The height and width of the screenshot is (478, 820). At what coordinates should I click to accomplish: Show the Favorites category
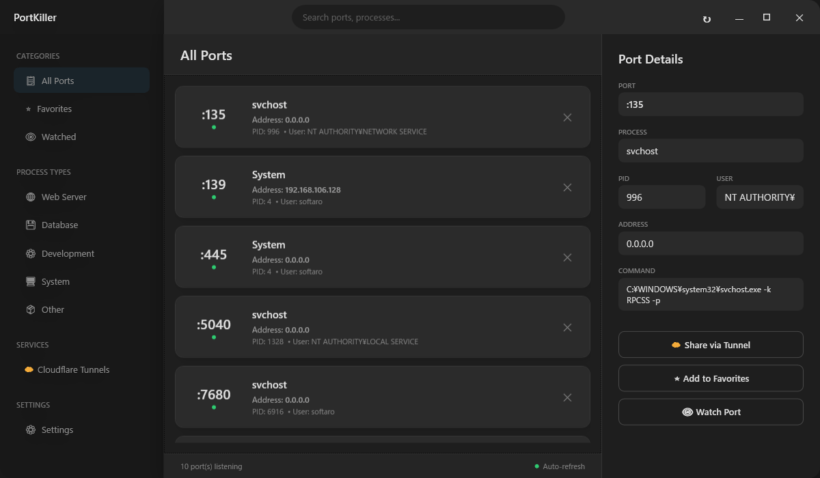click(x=54, y=109)
